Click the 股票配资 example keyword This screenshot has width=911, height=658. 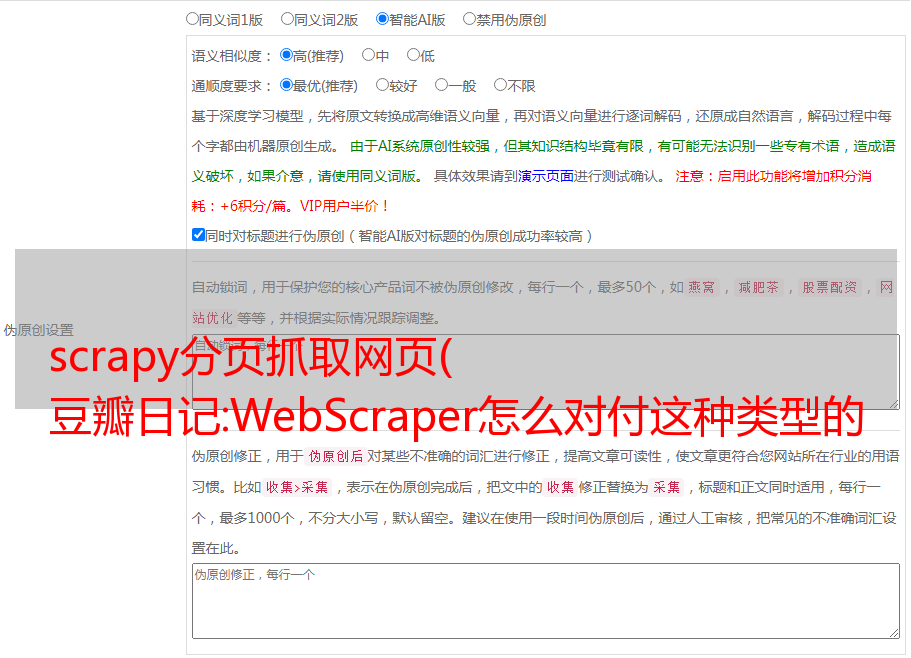[x=830, y=287]
